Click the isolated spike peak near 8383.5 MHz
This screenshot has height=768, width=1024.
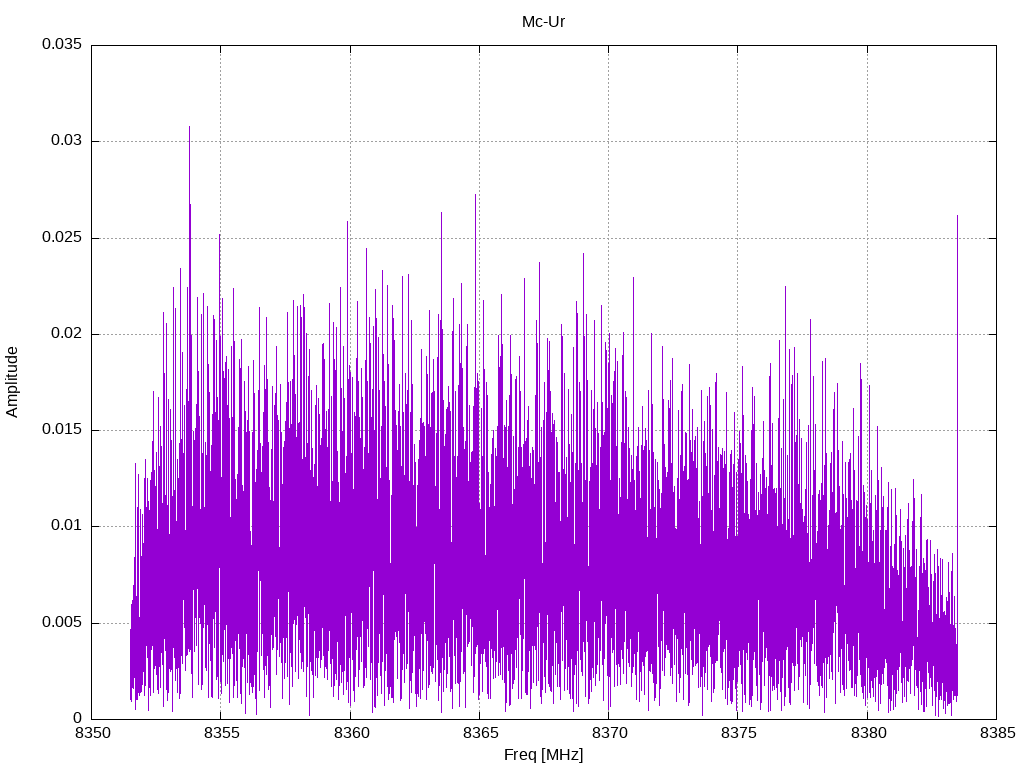957,216
